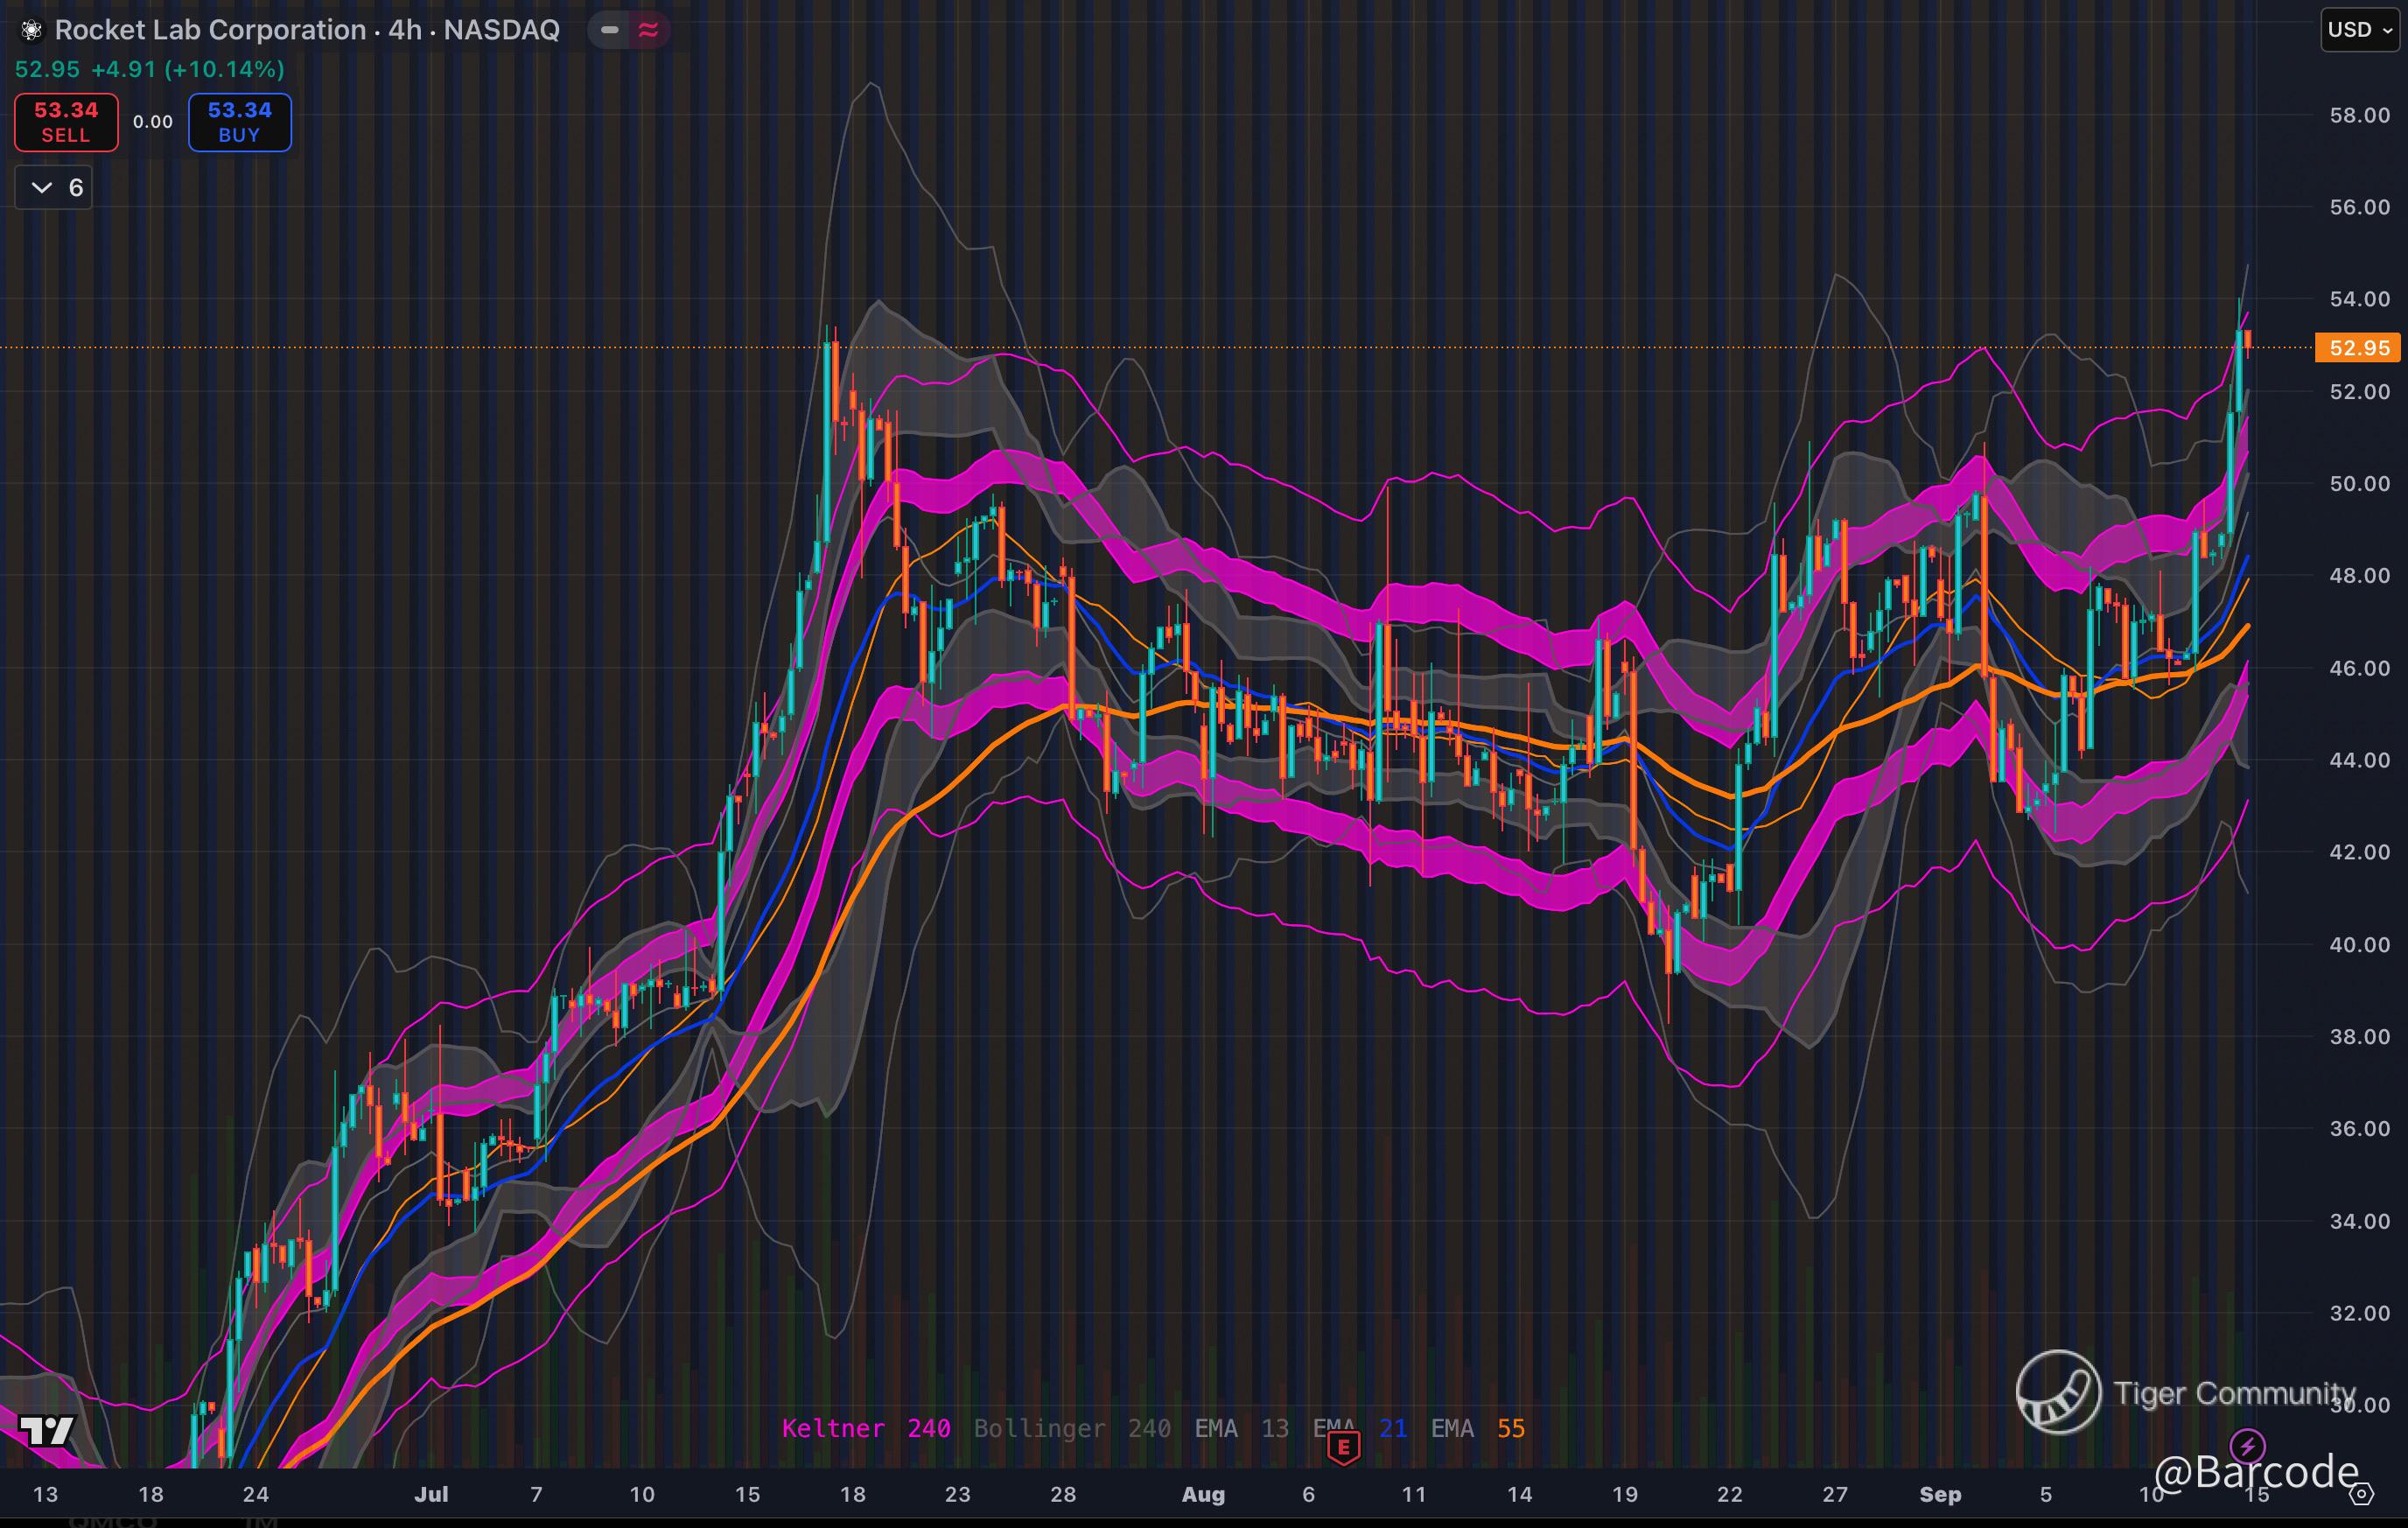
Task: Open symbol search via Rocket Lab Corporation title
Action: pos(306,30)
